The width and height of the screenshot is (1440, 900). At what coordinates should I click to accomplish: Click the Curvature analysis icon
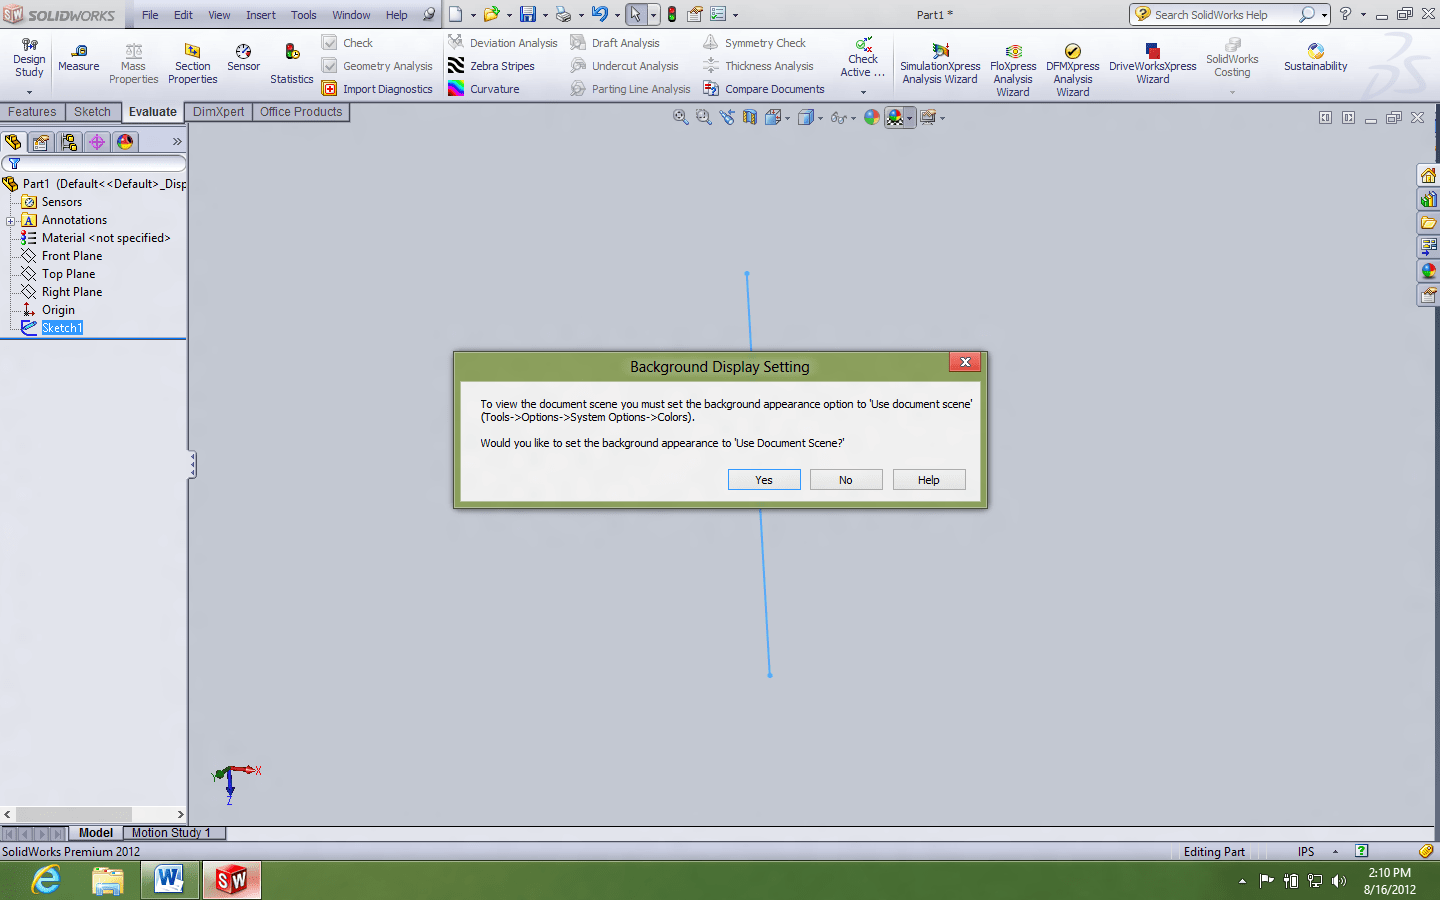tap(456, 89)
